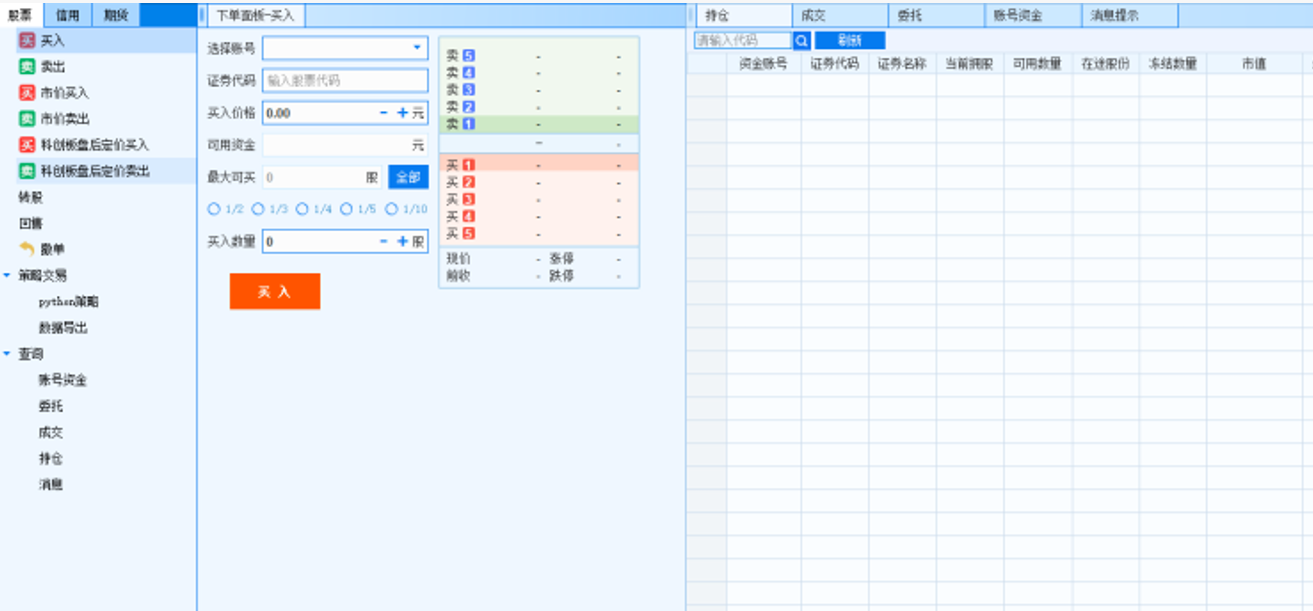Switch to the 信用 tab
1313x611 pixels.
click(68, 15)
